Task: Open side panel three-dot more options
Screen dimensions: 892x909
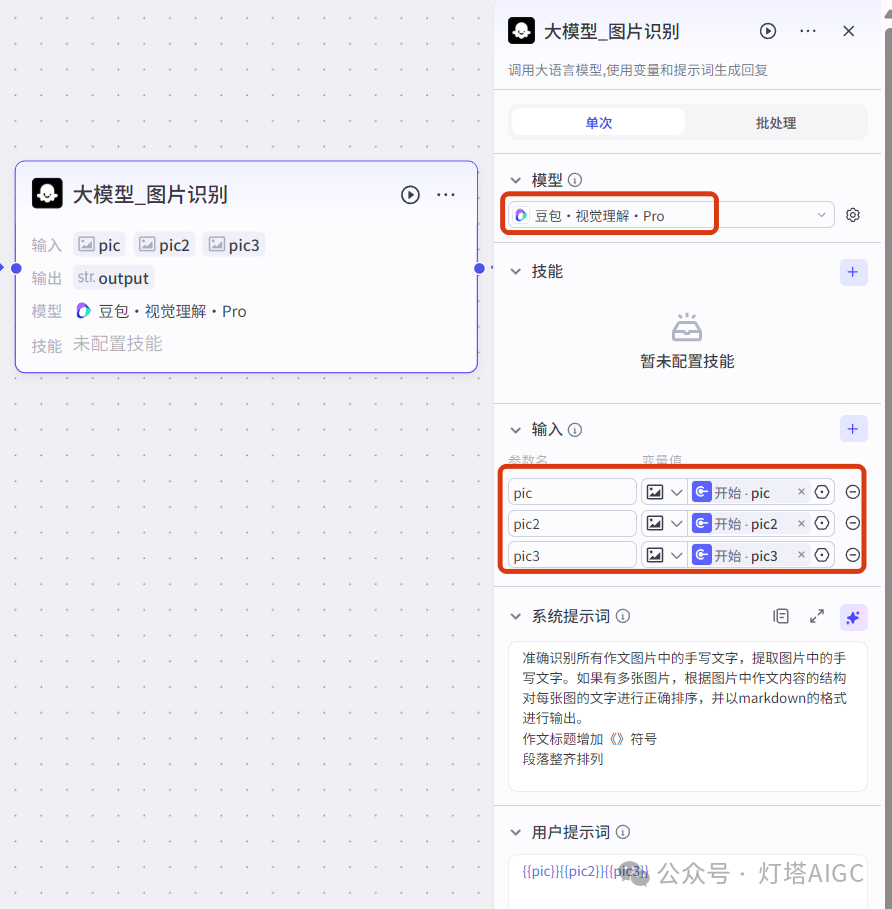Action: [x=808, y=31]
